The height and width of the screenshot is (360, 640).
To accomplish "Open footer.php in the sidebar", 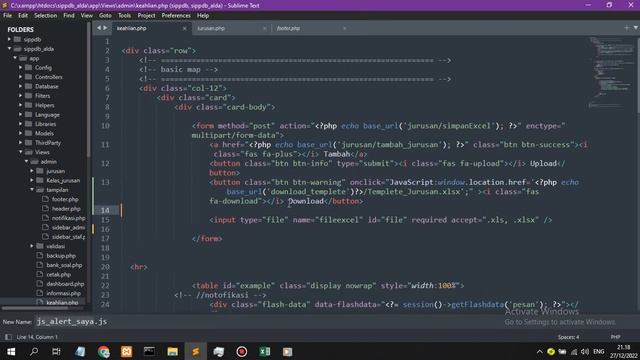I will [x=65, y=199].
